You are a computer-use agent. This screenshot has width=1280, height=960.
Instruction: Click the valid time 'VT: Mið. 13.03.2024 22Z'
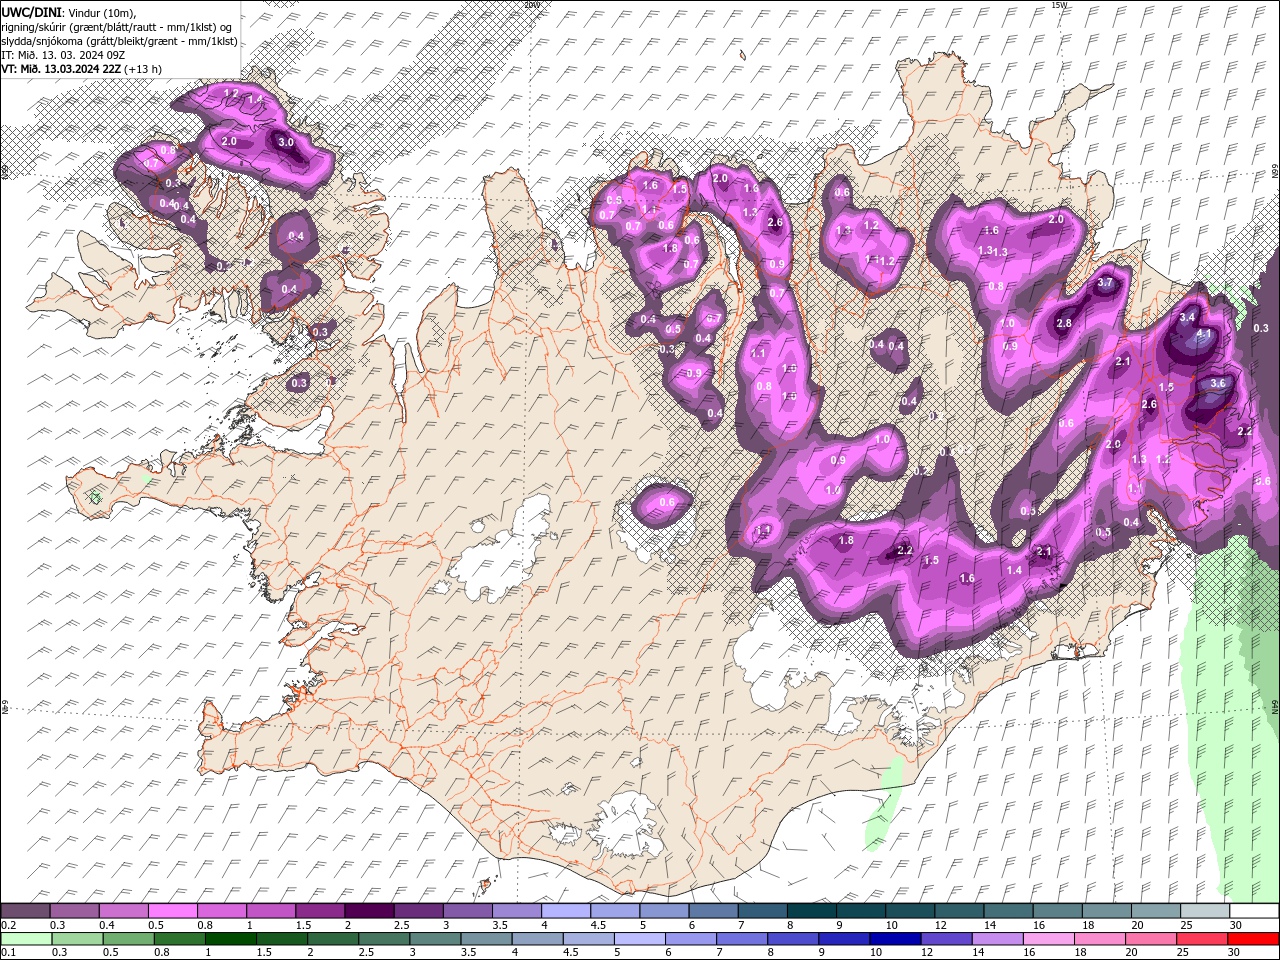click(x=61, y=69)
